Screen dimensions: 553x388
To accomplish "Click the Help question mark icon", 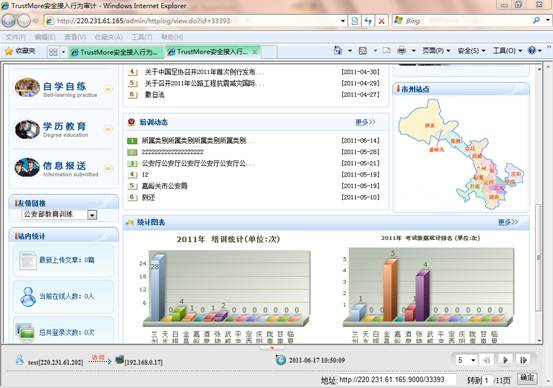I will (531, 50).
